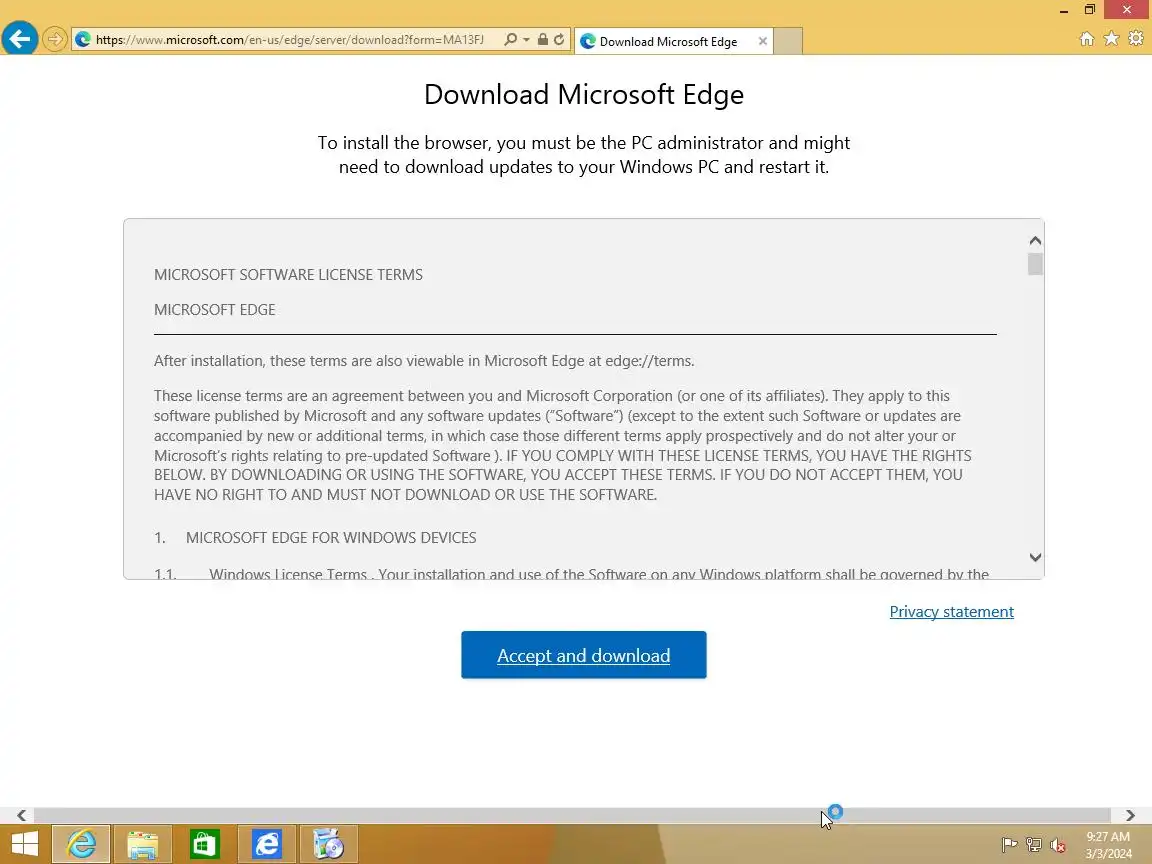Click license box scroll down arrow
The width and height of the screenshot is (1152, 864).
tap(1035, 558)
